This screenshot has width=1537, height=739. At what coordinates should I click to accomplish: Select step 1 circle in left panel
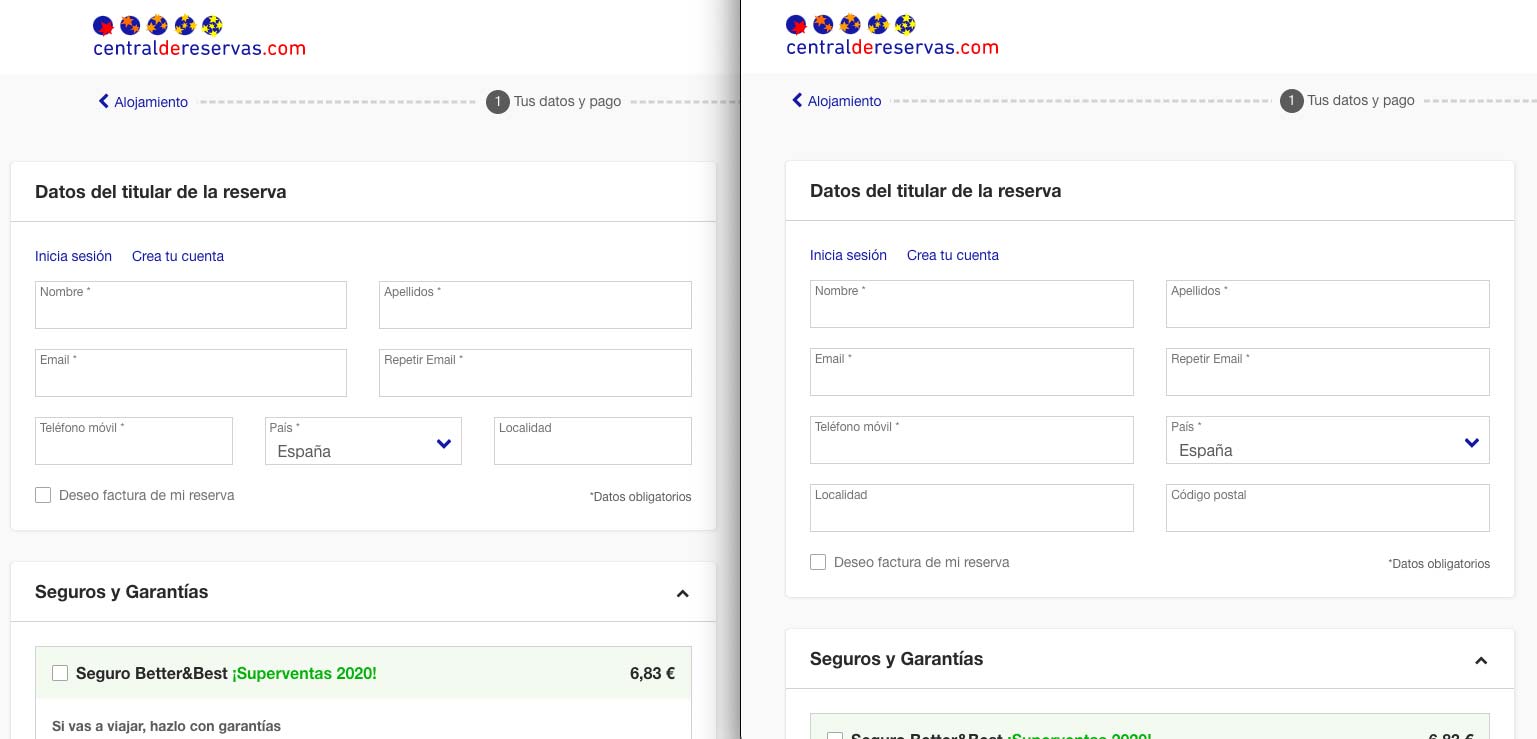click(497, 101)
